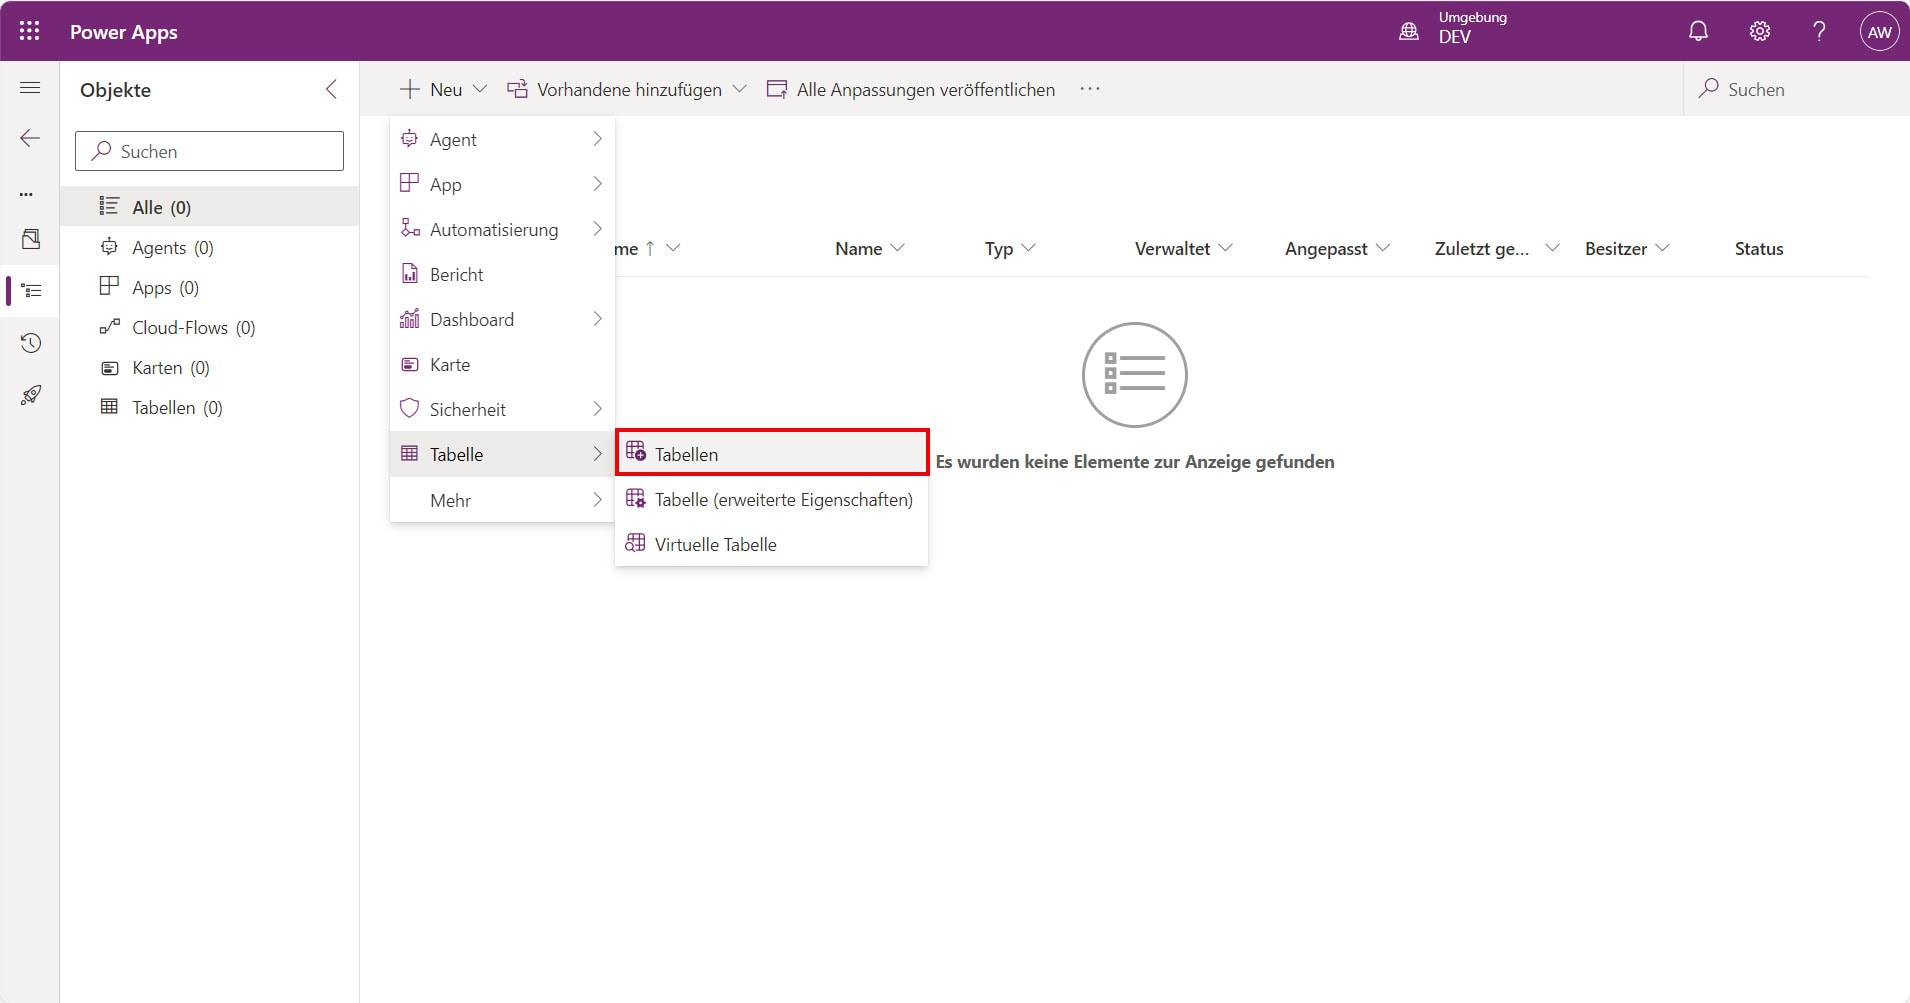This screenshot has height=1003, width=1910.
Task: Choose Virtuelle Tabelle option
Action: (x=772, y=544)
